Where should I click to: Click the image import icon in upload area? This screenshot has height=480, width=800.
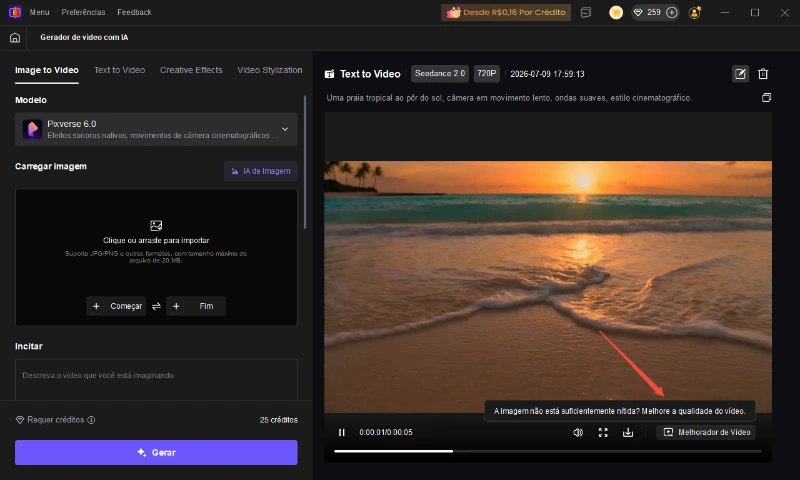[156, 225]
